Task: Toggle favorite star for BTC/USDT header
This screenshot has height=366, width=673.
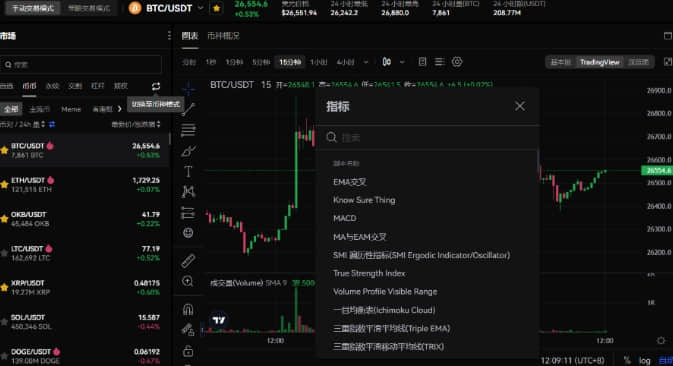Action: pyautogui.click(x=216, y=8)
